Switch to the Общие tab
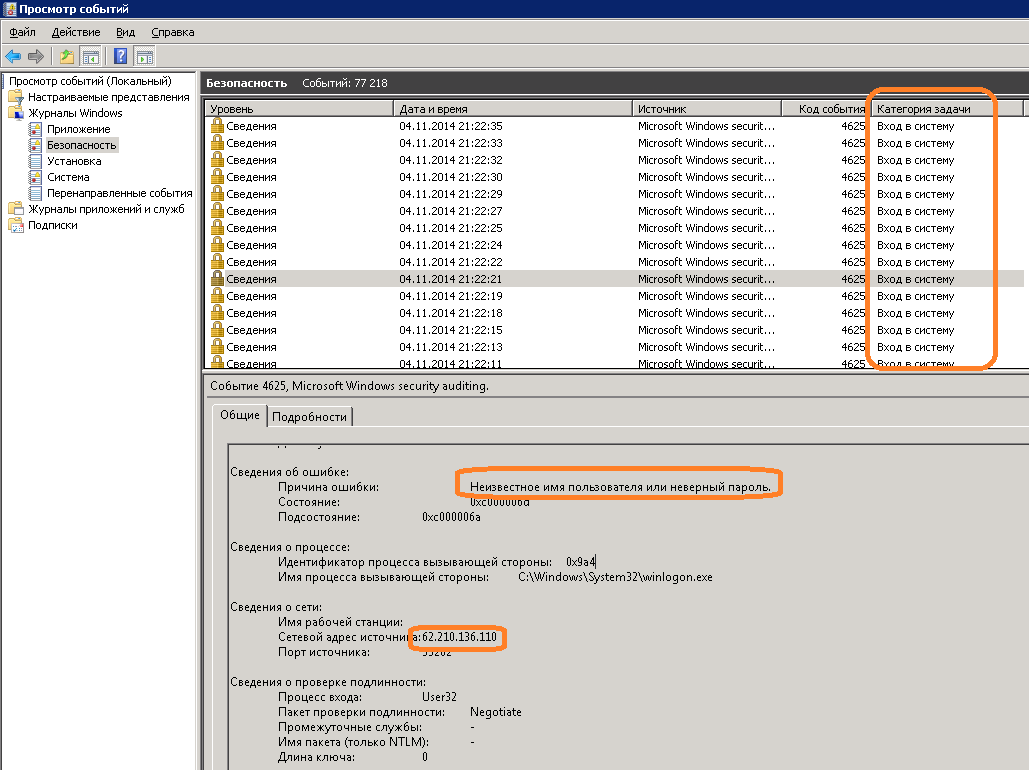The width and height of the screenshot is (1029, 770). coord(240,415)
